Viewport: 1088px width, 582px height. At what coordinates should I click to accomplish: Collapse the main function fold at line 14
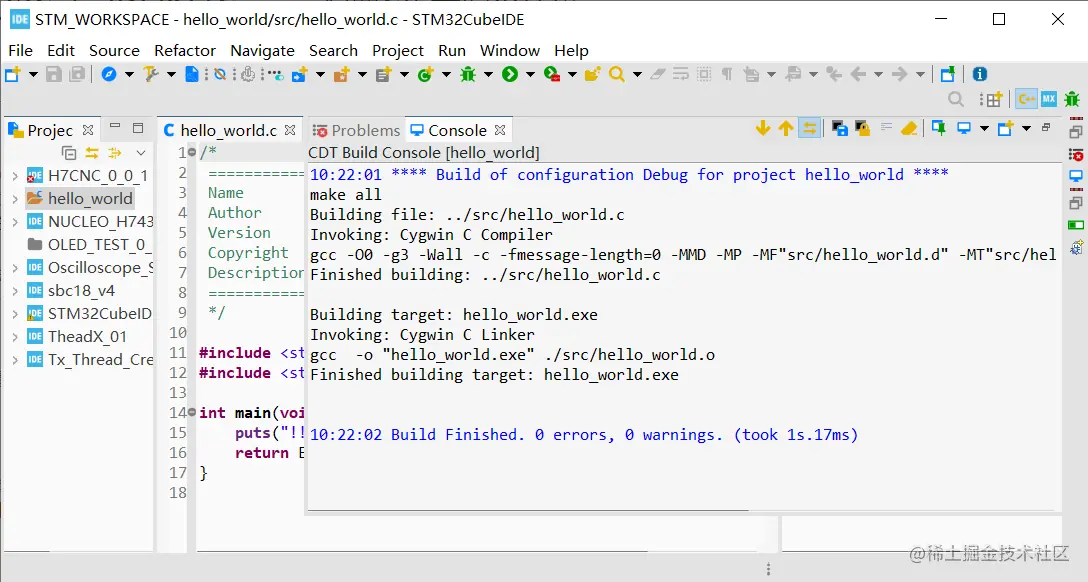click(192, 413)
